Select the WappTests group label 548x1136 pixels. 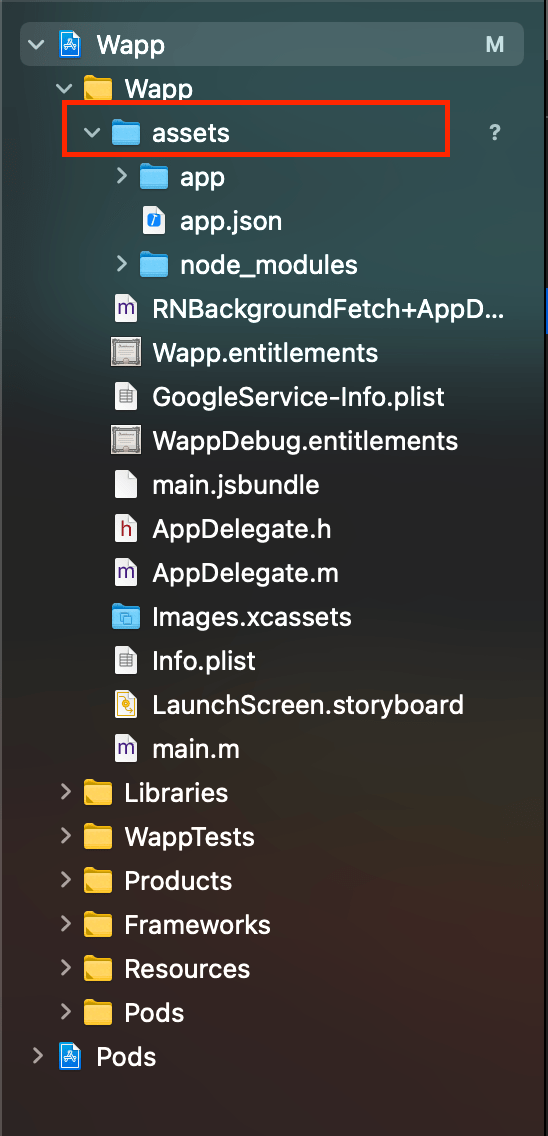tap(189, 838)
